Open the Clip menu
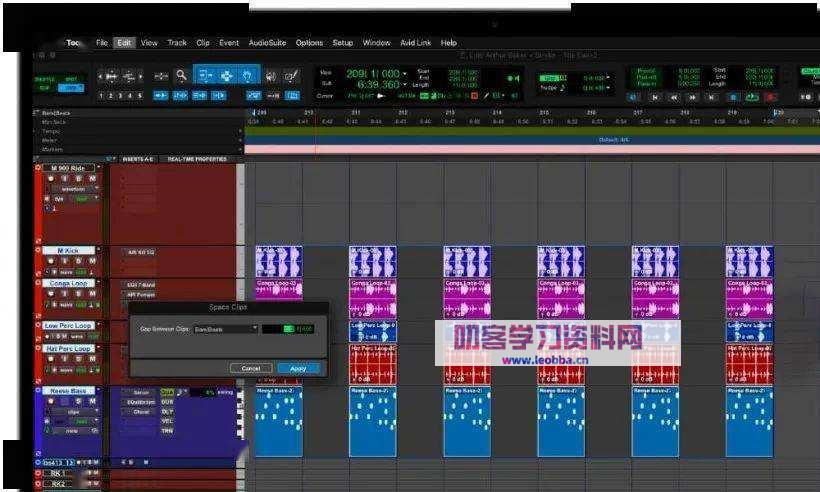 click(x=203, y=43)
